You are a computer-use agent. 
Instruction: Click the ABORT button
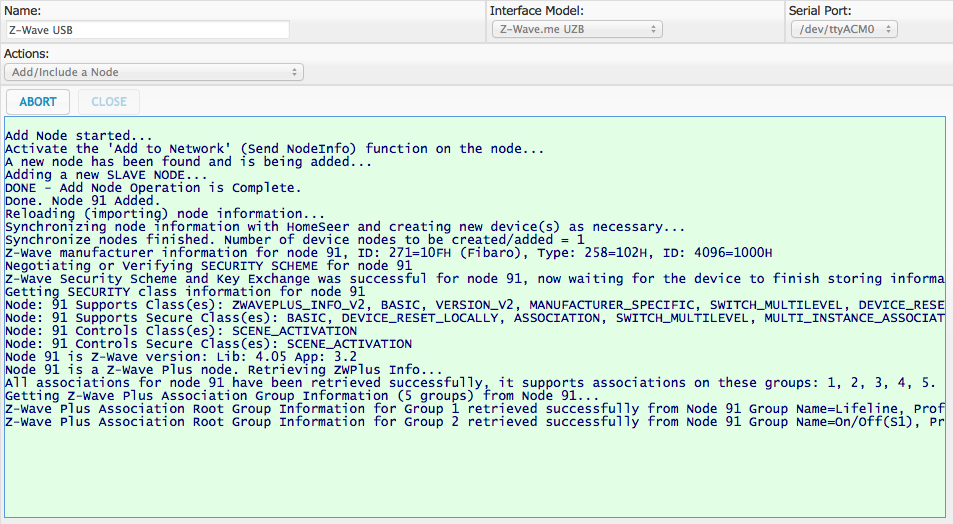tap(38, 102)
